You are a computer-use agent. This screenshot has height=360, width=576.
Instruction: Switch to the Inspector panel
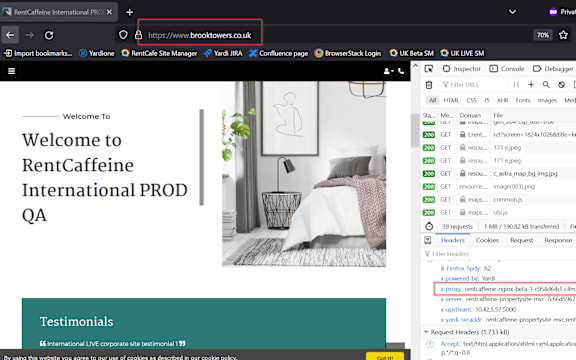pos(462,69)
